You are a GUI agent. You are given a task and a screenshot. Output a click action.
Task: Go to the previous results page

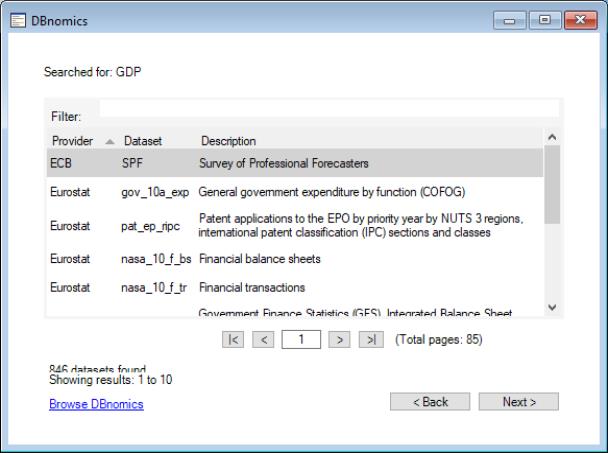tap(262, 340)
